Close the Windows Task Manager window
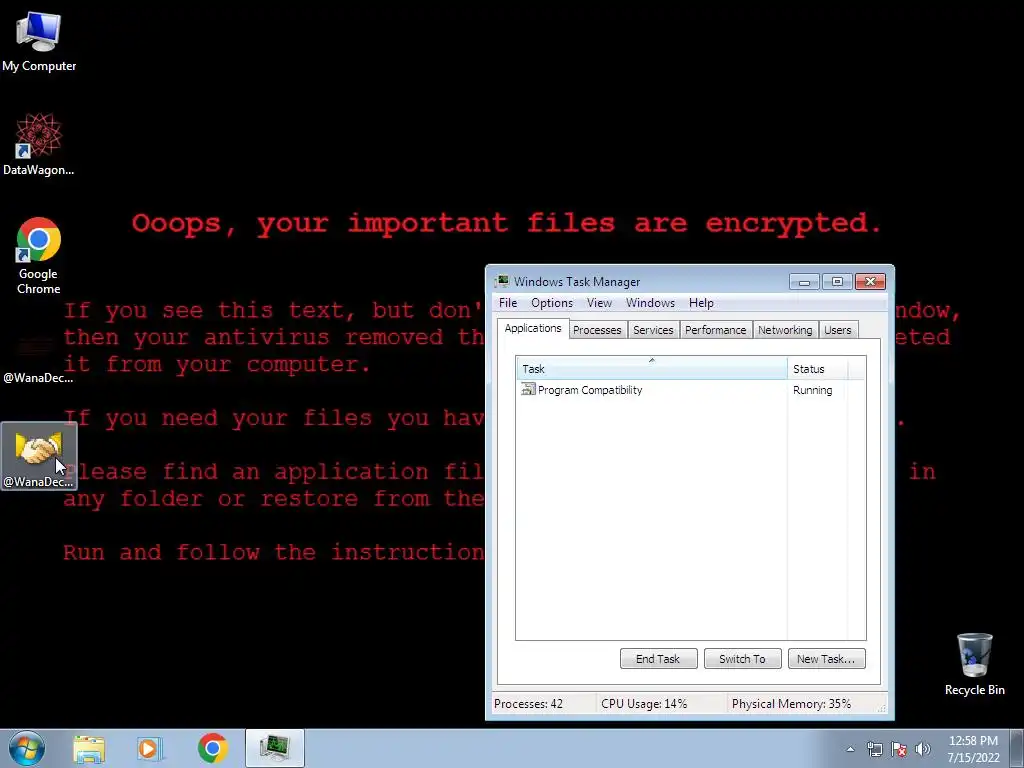This screenshot has width=1024, height=768. click(x=870, y=281)
